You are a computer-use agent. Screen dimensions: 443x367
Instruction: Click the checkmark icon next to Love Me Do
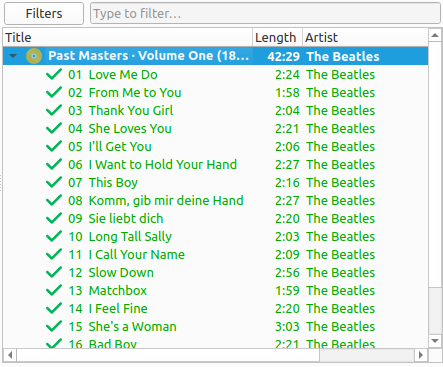coord(54,74)
